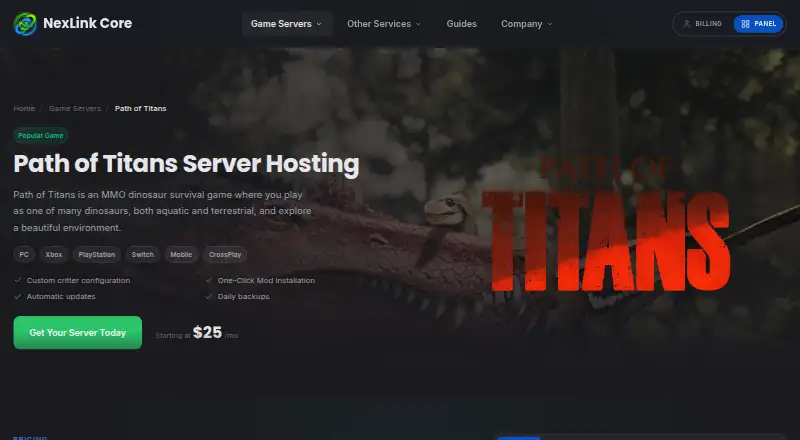800x440 pixels.
Task: Click the $25 starting price
Action: pyautogui.click(x=207, y=333)
